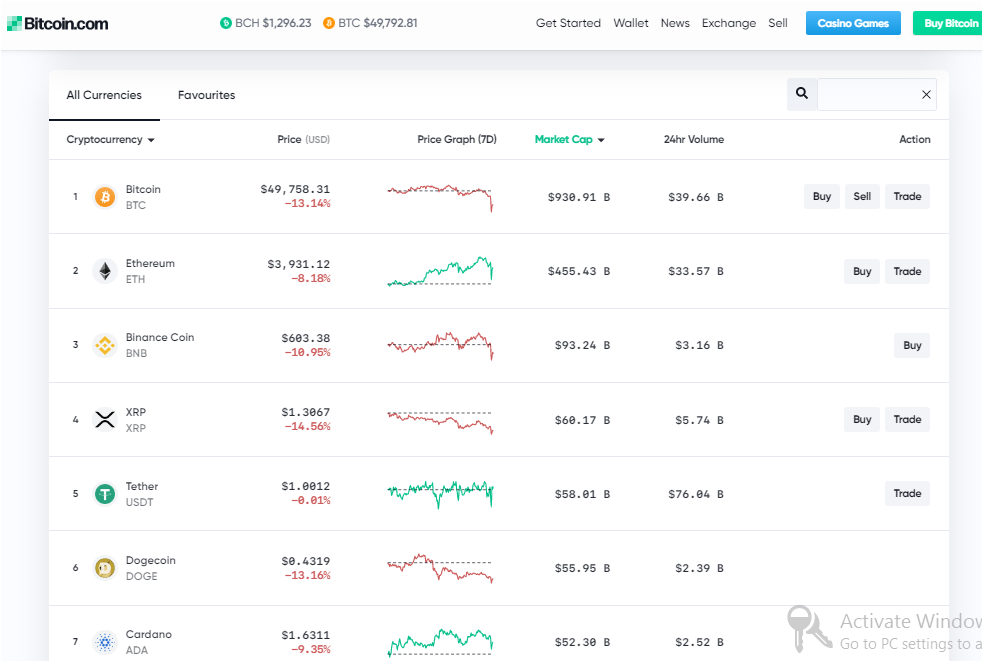Click Ethereum price $3,931.12
This screenshot has width=983, height=662.
click(298, 265)
